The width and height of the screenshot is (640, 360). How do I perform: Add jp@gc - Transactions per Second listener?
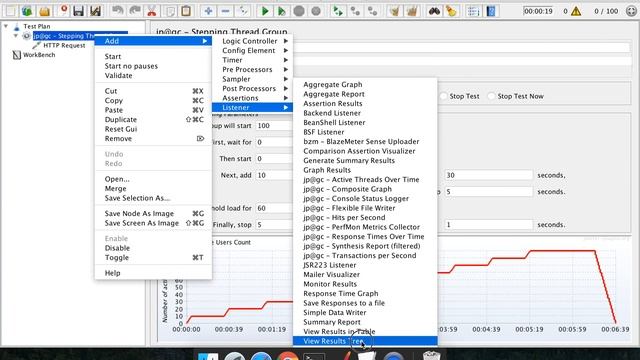point(365,256)
